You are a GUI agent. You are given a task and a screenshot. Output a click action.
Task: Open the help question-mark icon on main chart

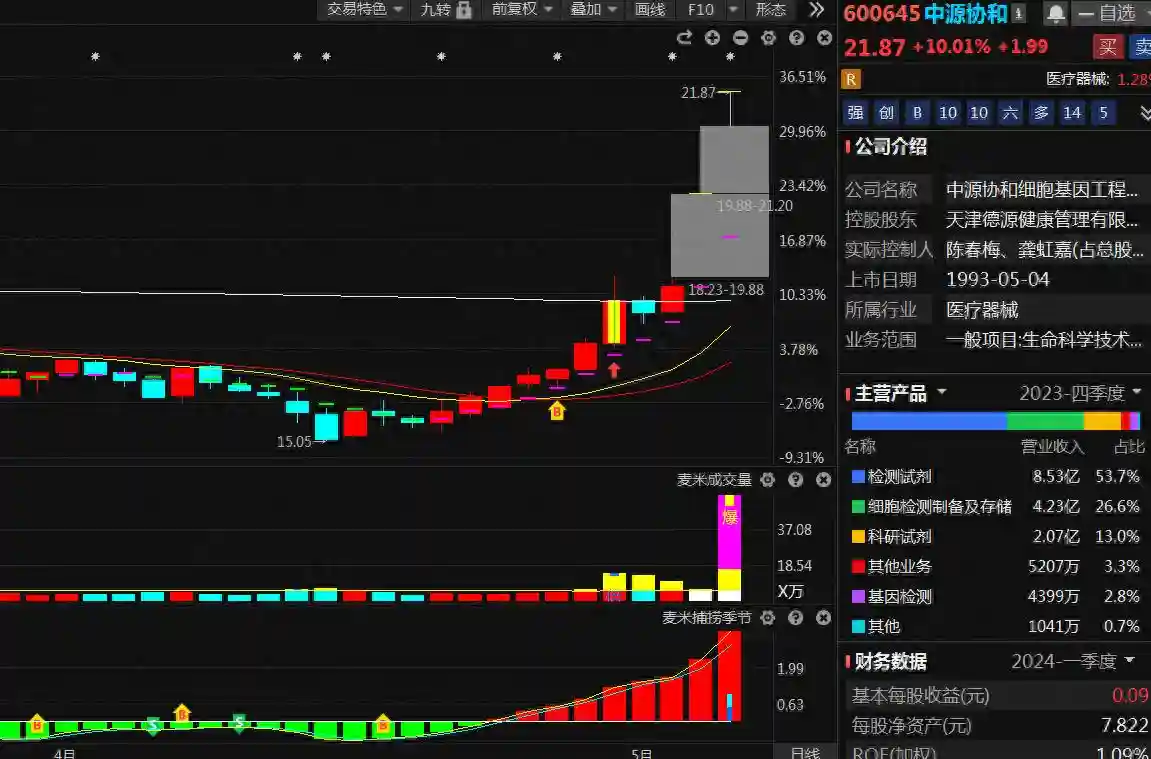[x=796, y=38]
